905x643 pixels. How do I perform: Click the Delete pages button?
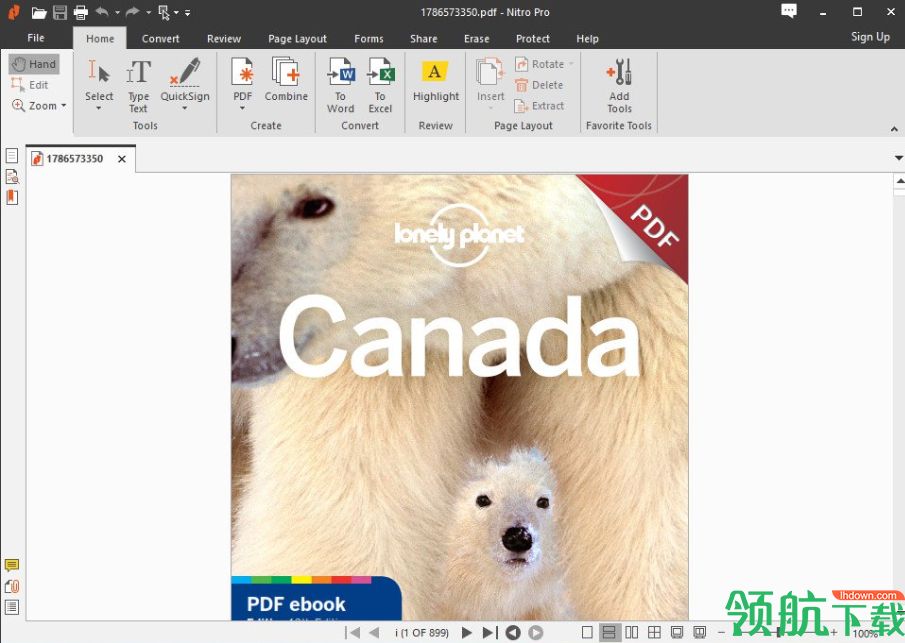pyautogui.click(x=539, y=85)
